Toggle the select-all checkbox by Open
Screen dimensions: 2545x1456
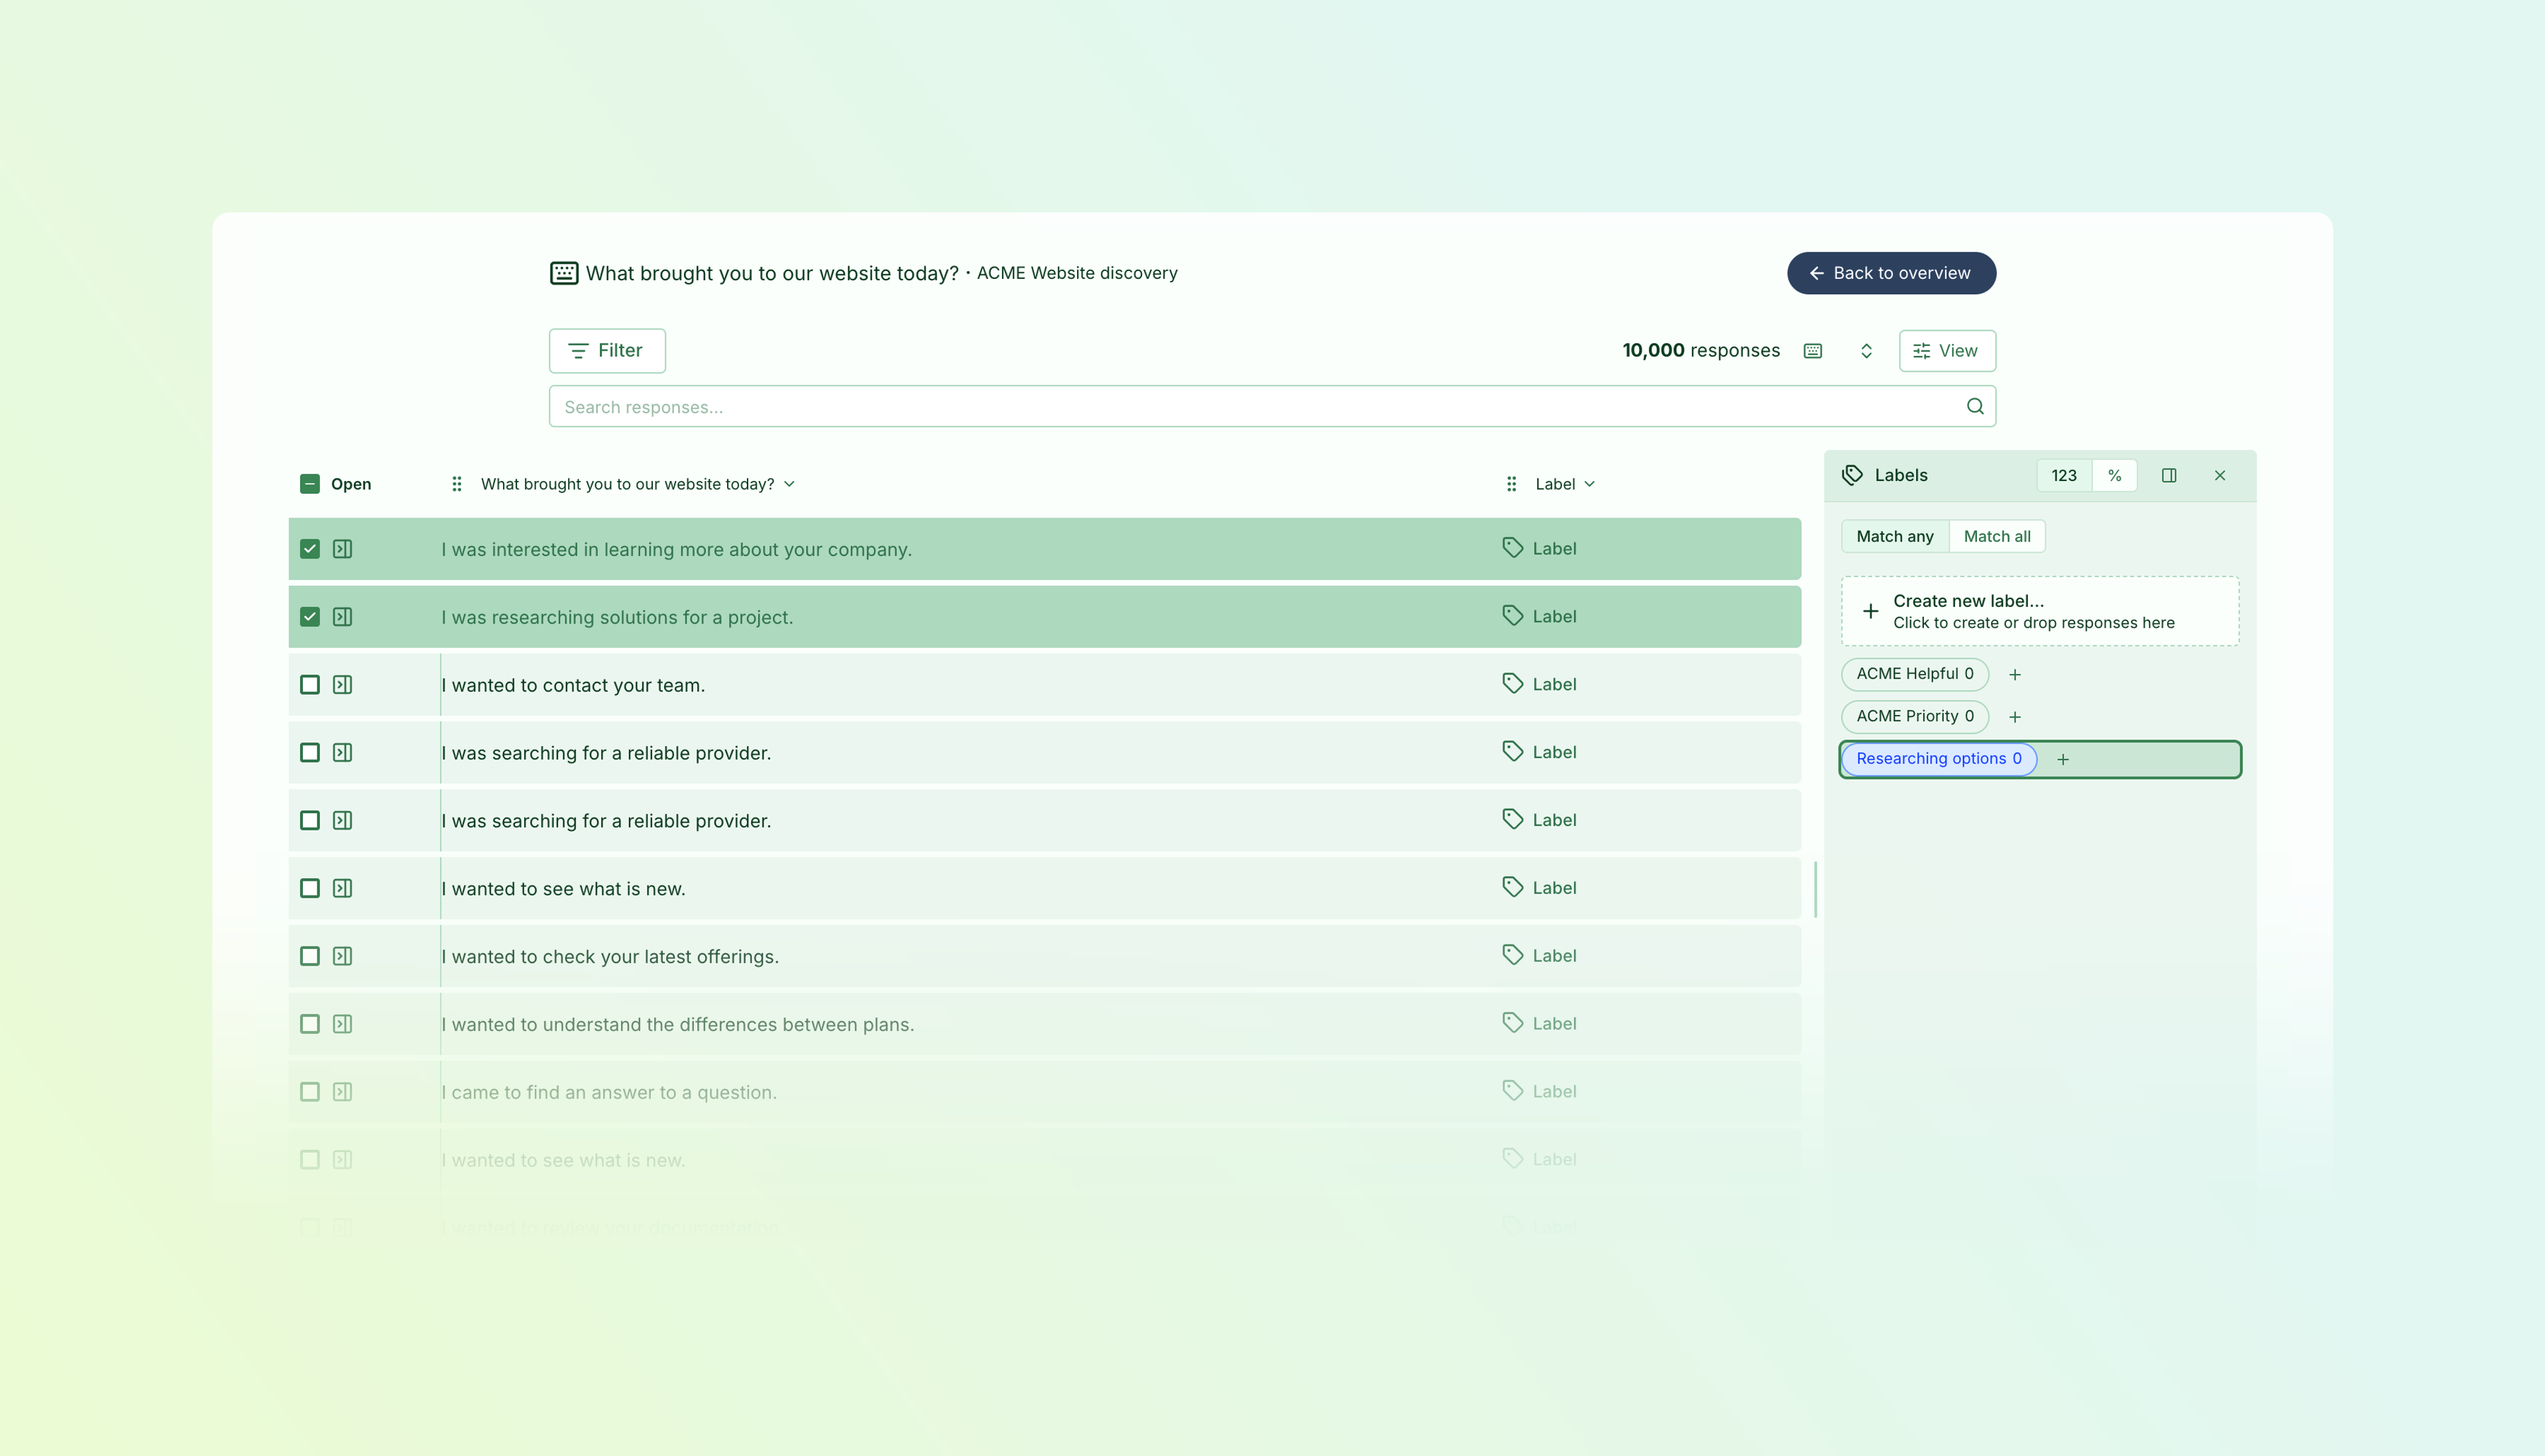[310, 484]
